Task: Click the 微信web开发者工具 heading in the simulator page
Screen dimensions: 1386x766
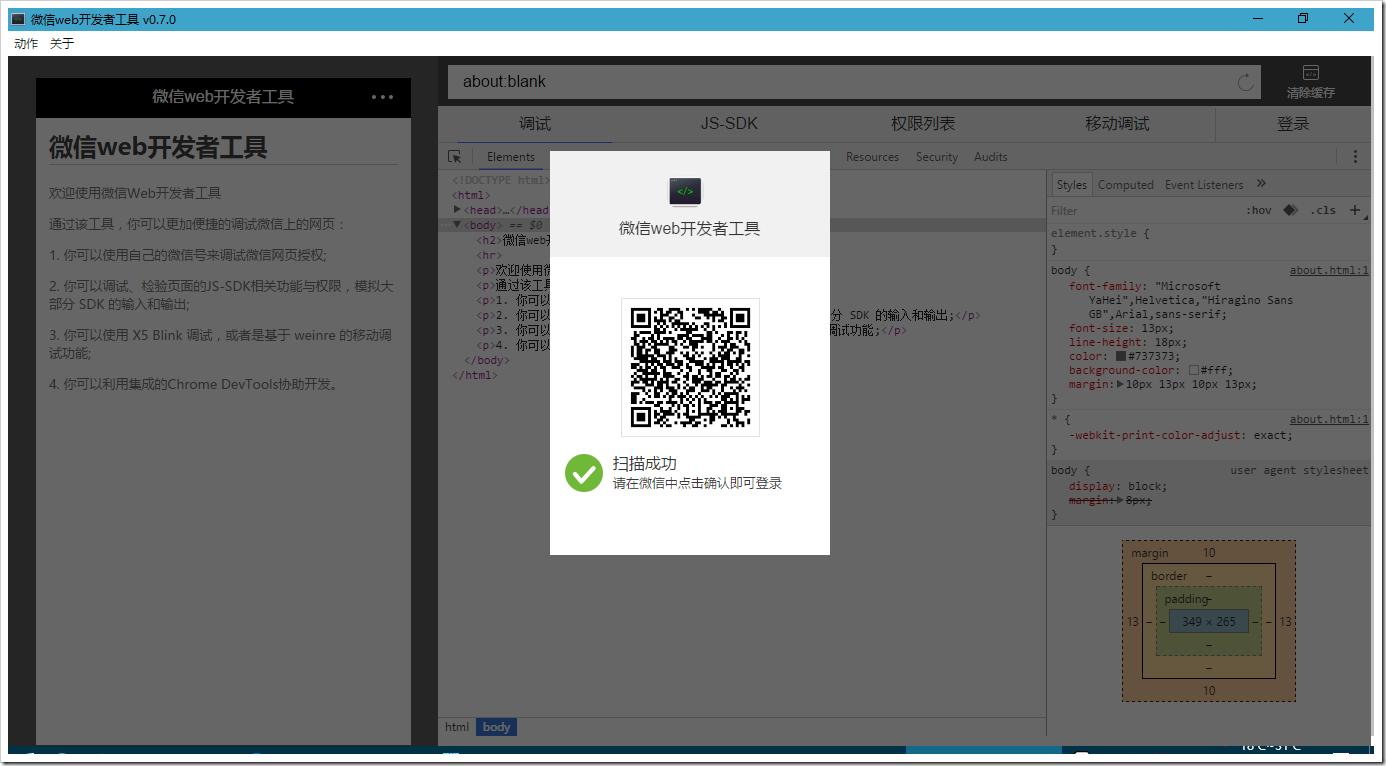Action: click(158, 148)
